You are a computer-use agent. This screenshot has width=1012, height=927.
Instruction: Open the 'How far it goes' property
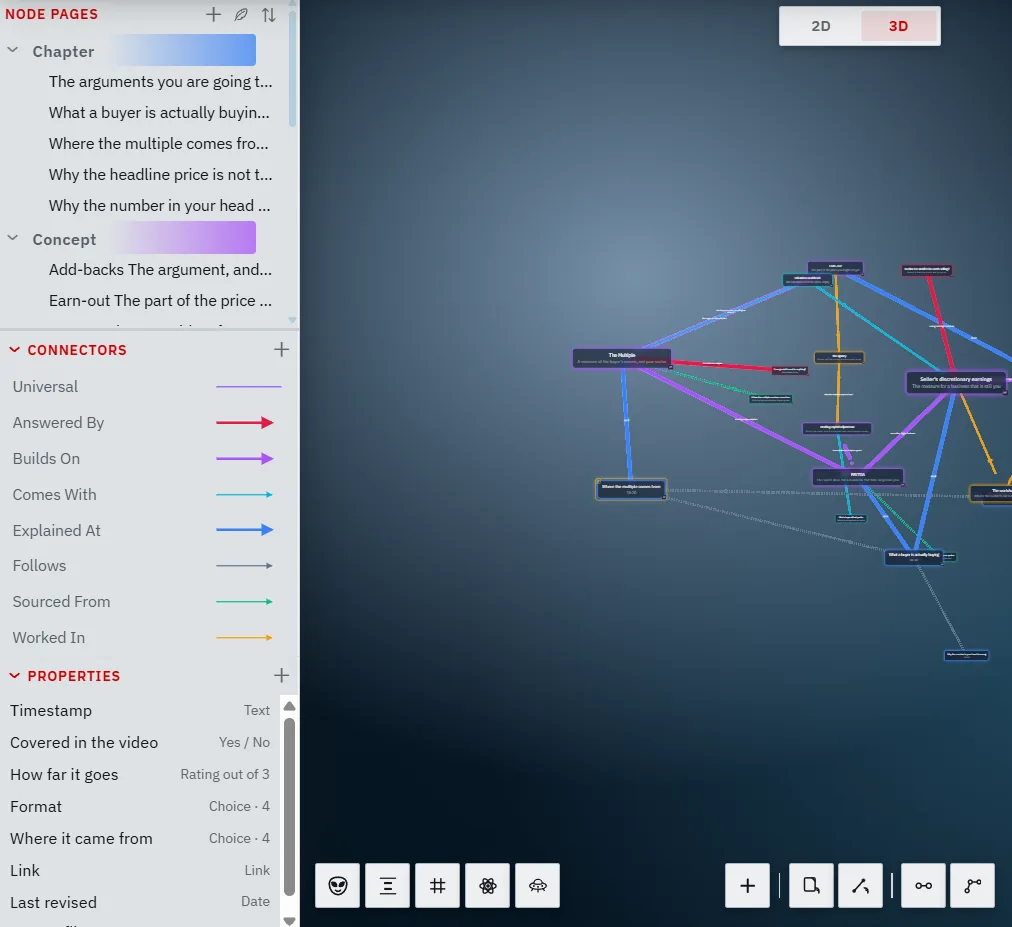(140, 775)
